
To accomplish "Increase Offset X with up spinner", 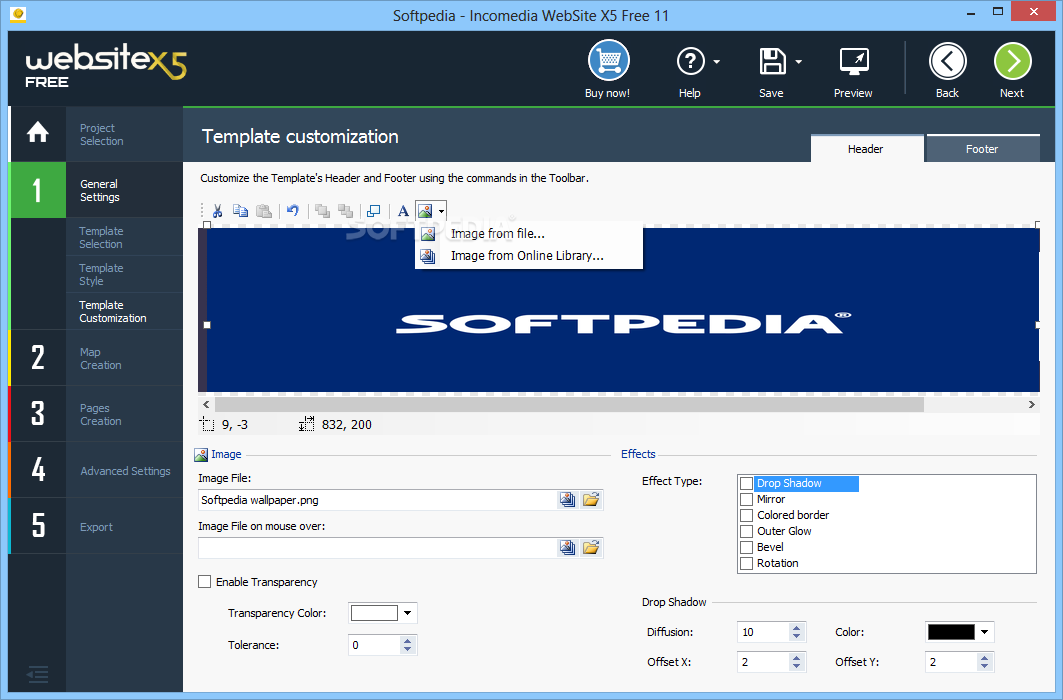I will pos(797,657).
